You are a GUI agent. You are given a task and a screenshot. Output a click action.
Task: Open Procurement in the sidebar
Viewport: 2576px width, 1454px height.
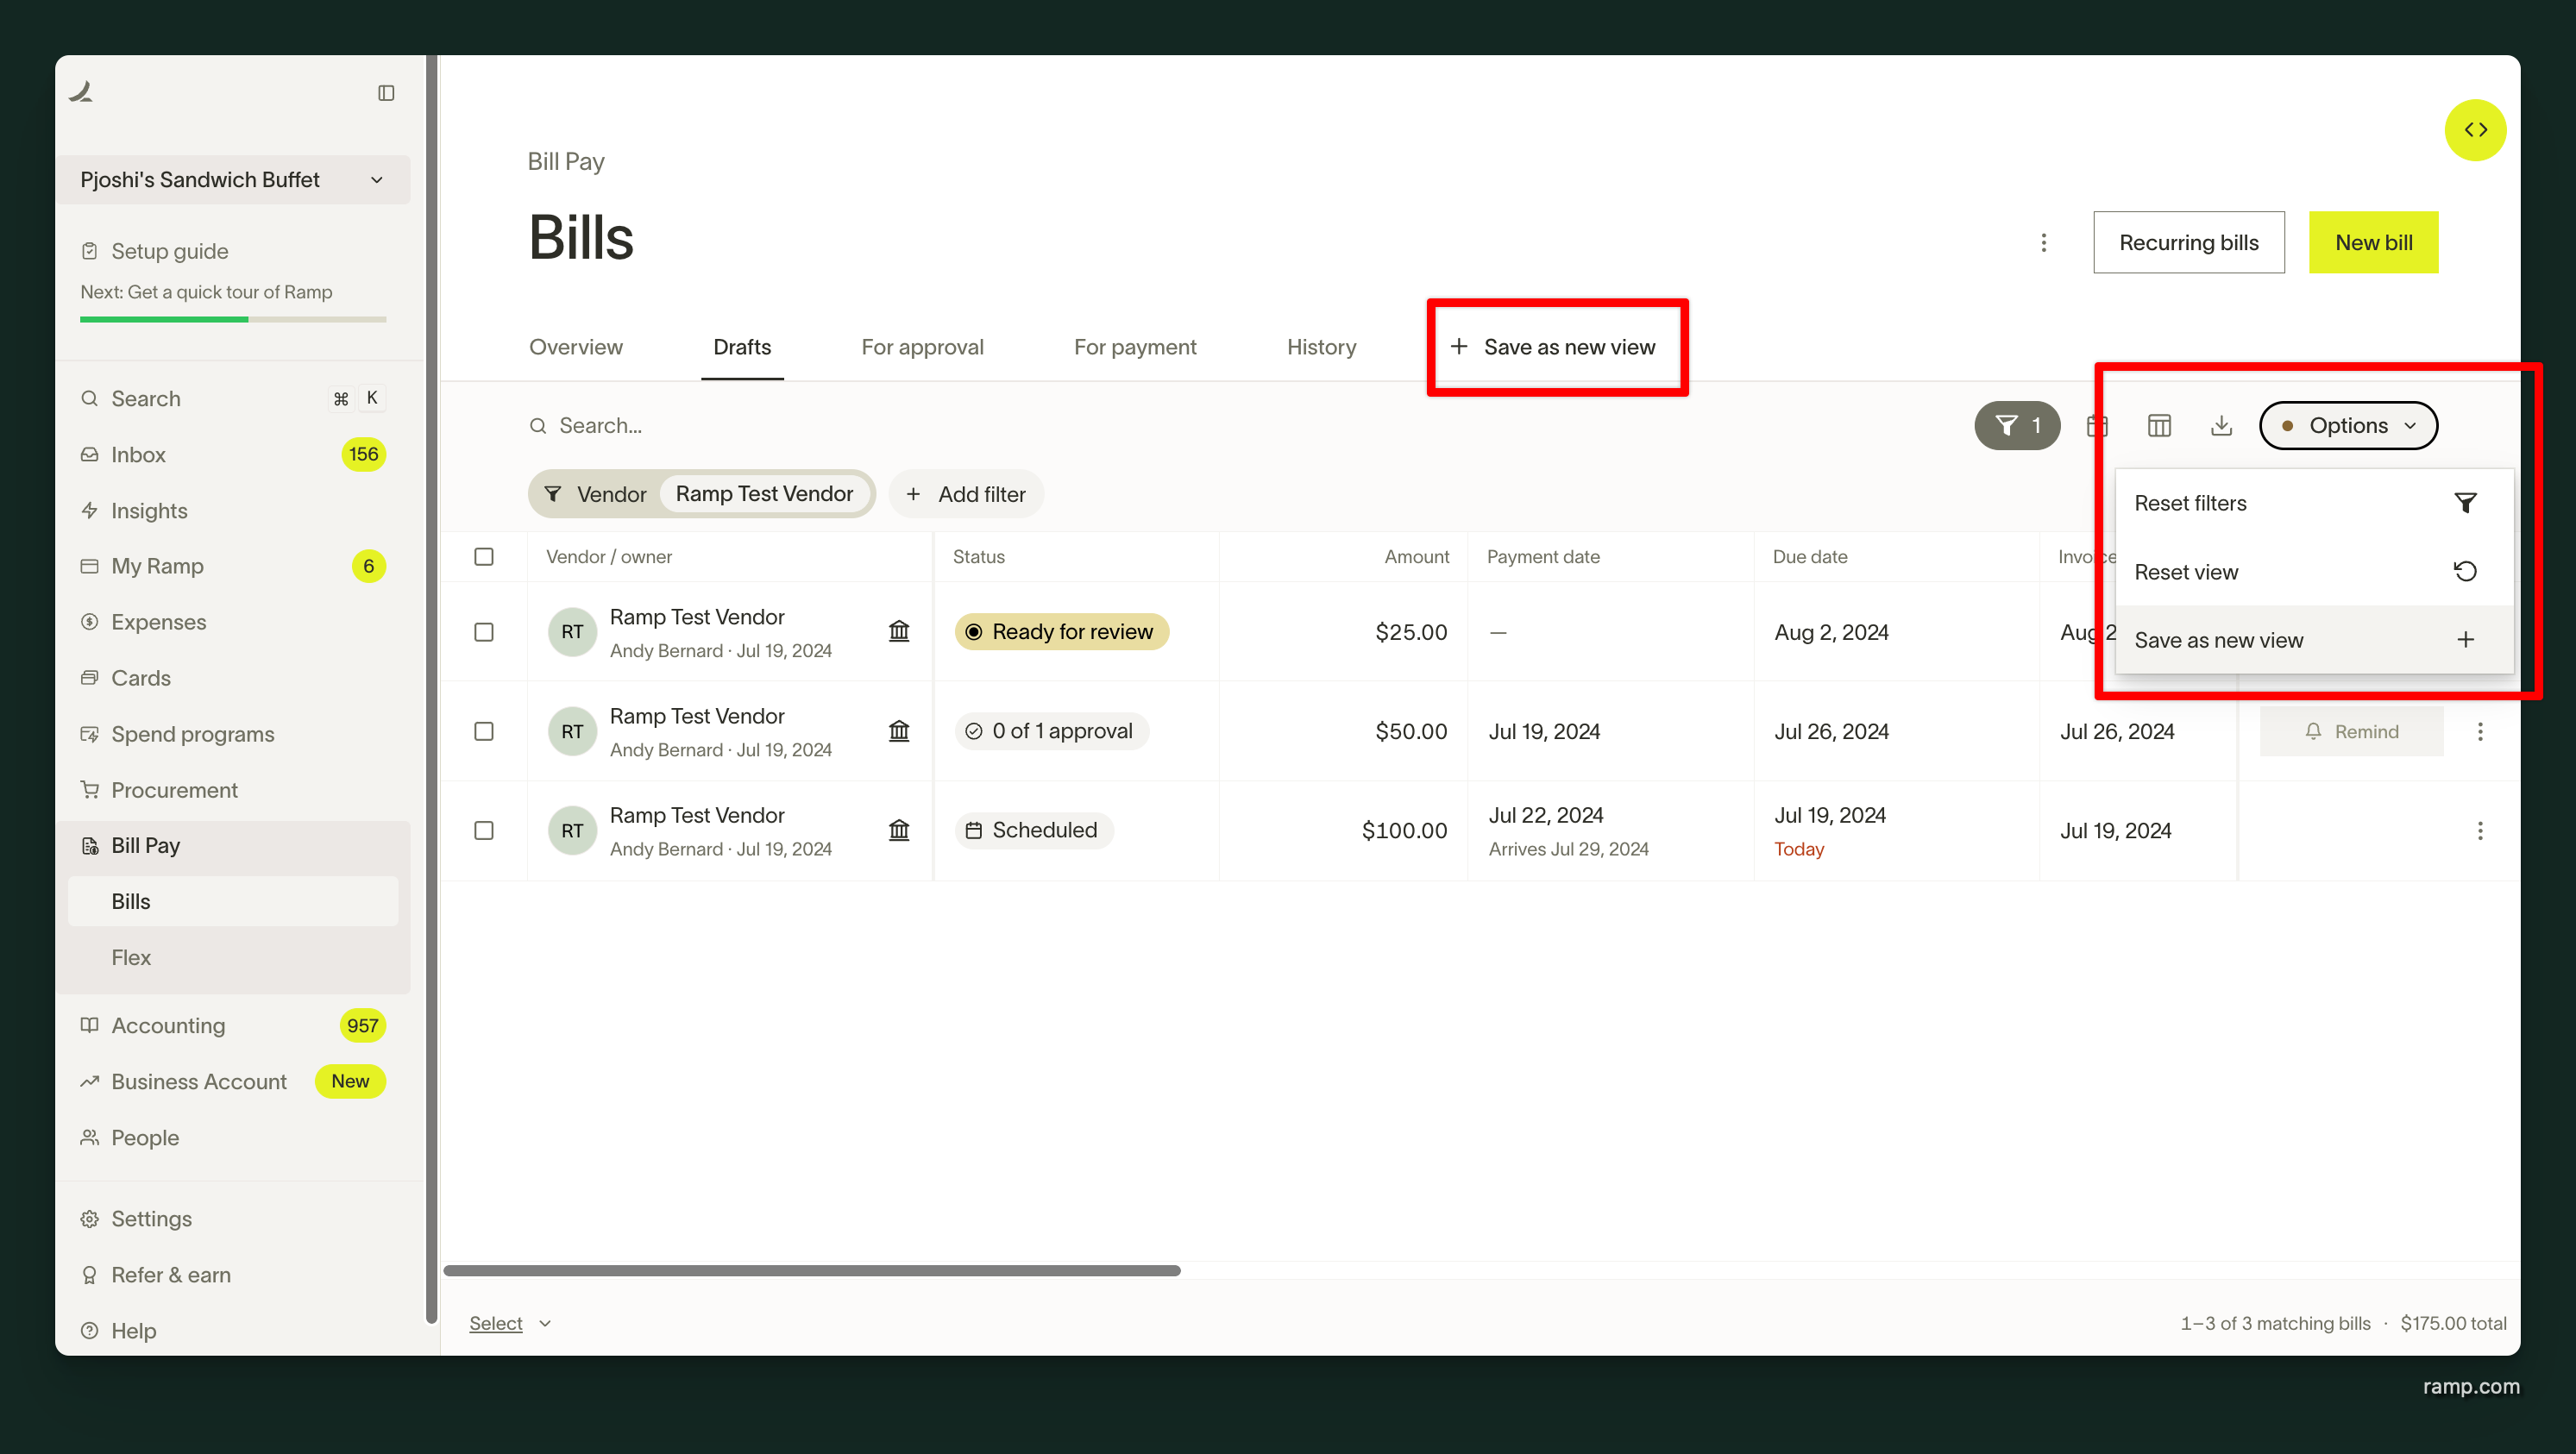(x=233, y=790)
